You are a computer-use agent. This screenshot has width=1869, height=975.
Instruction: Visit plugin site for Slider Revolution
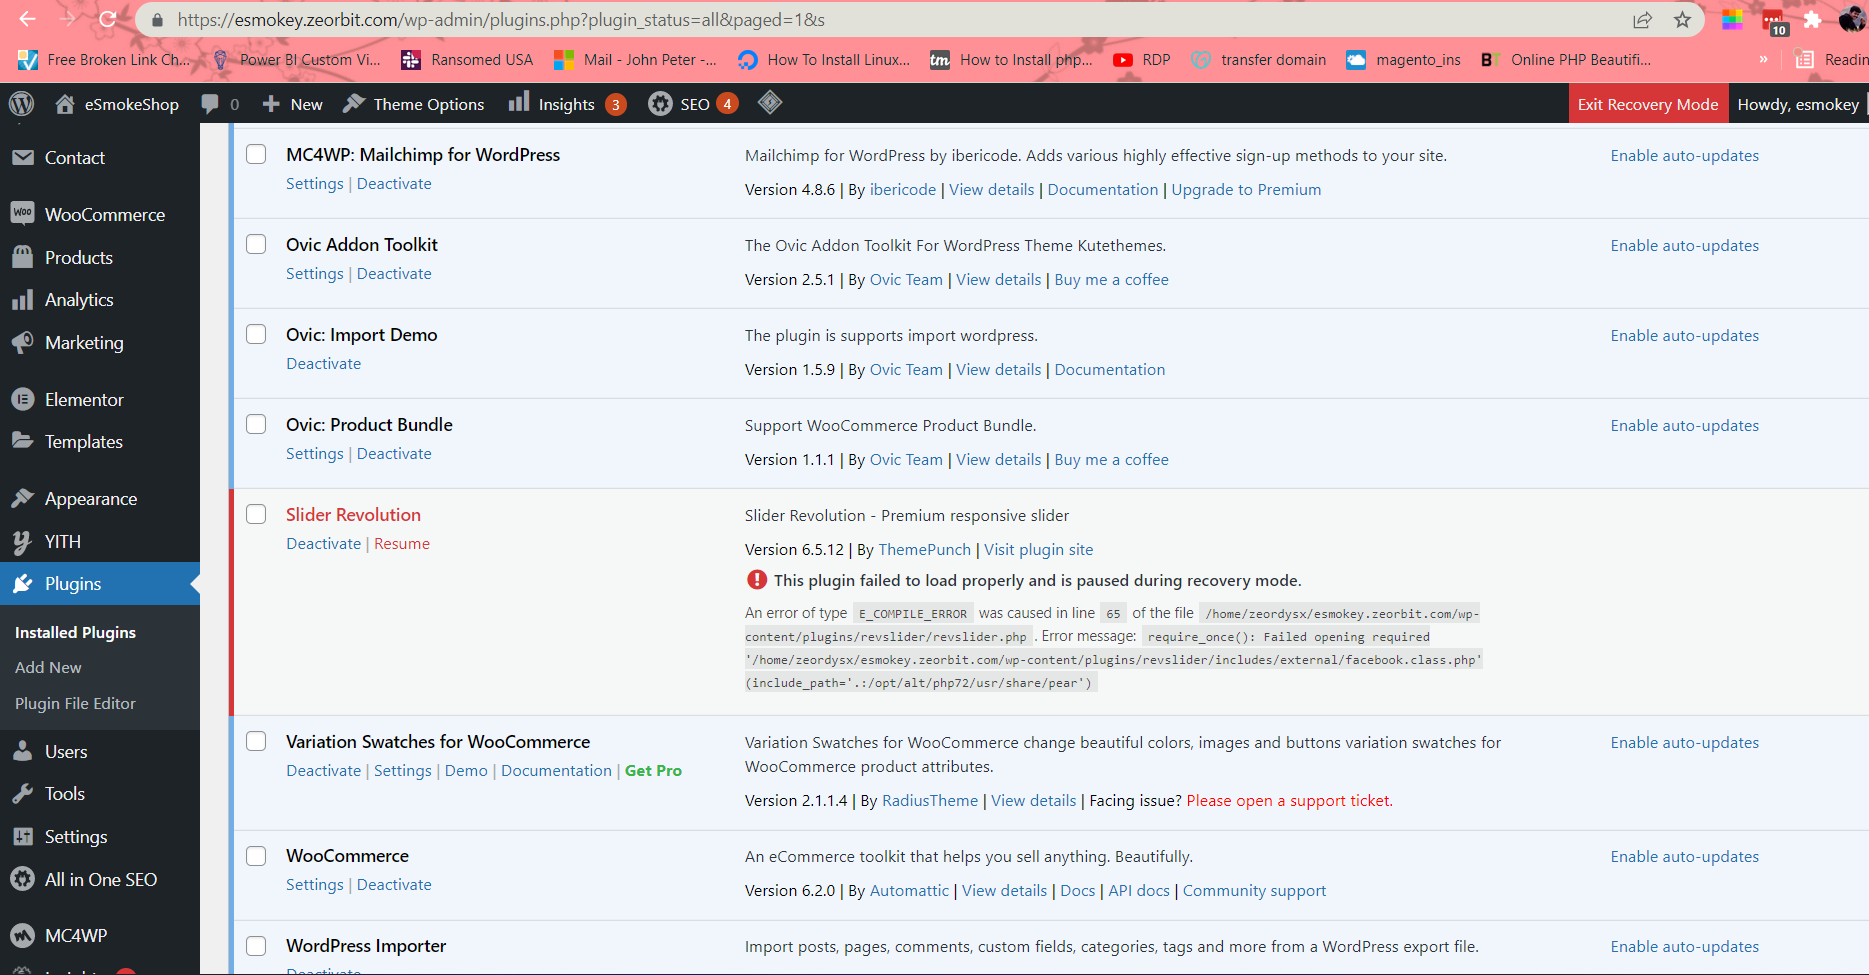click(1038, 550)
